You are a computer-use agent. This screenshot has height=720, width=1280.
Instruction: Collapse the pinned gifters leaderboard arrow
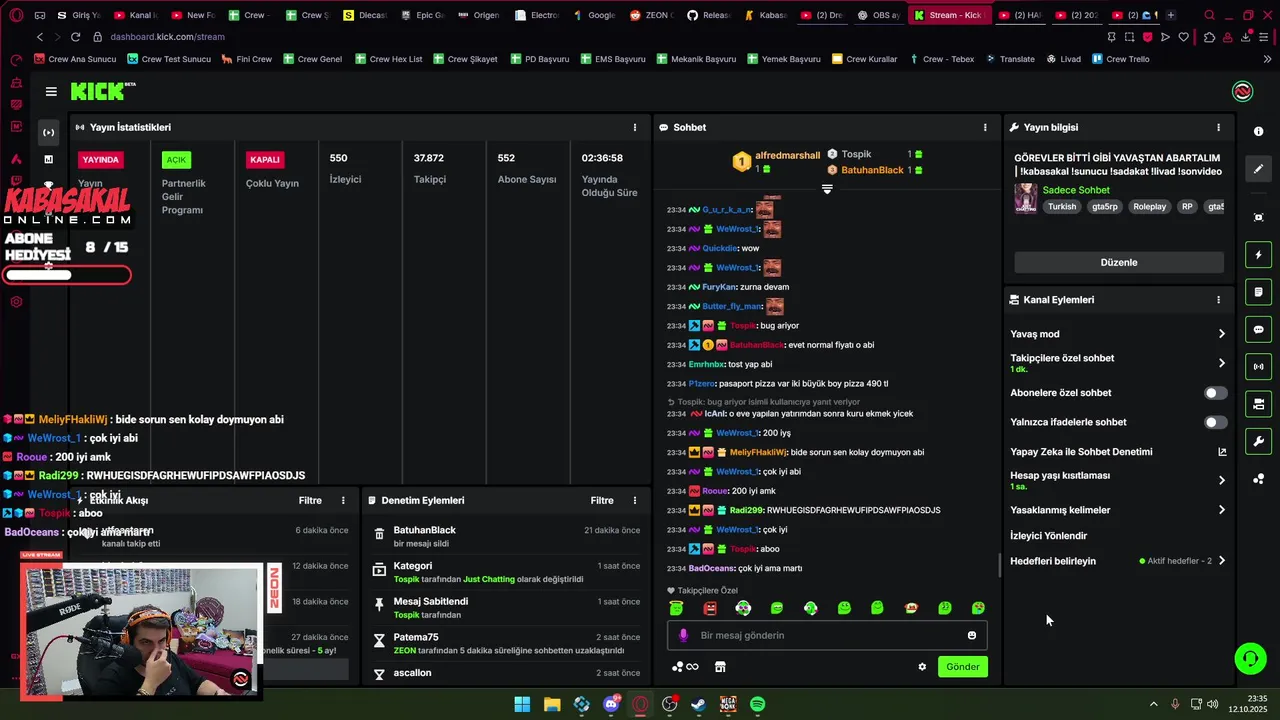coord(827,189)
